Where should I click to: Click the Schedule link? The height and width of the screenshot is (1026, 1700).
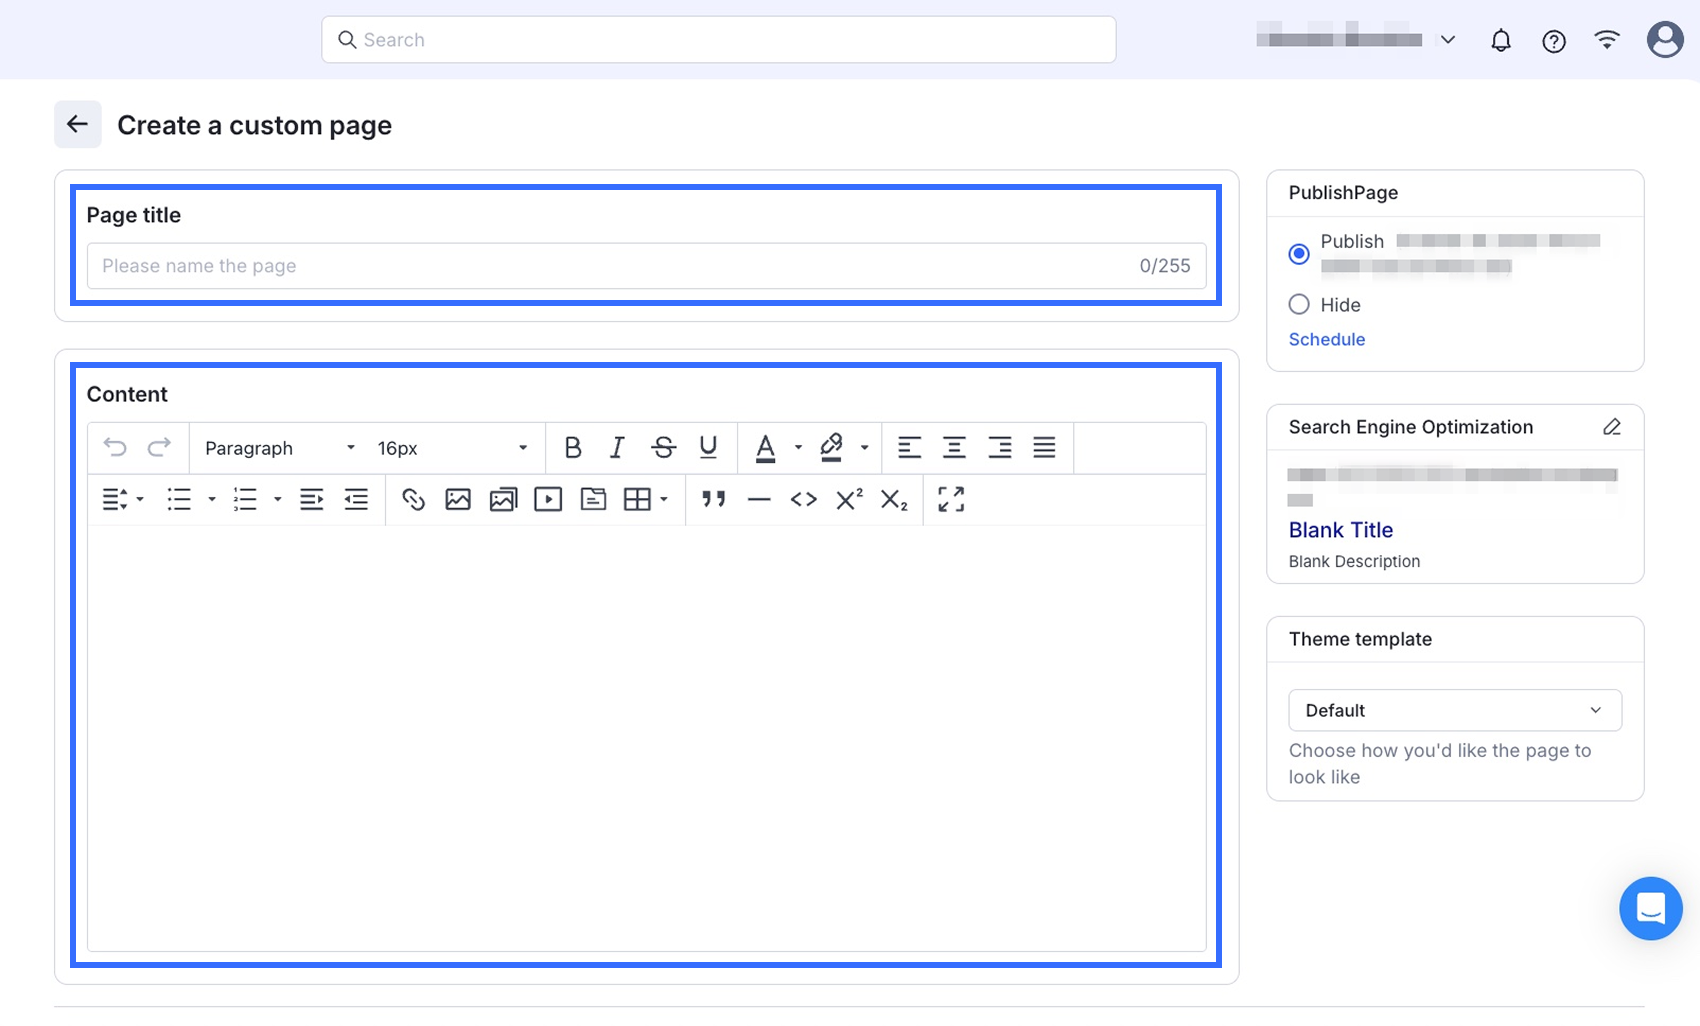1326,339
